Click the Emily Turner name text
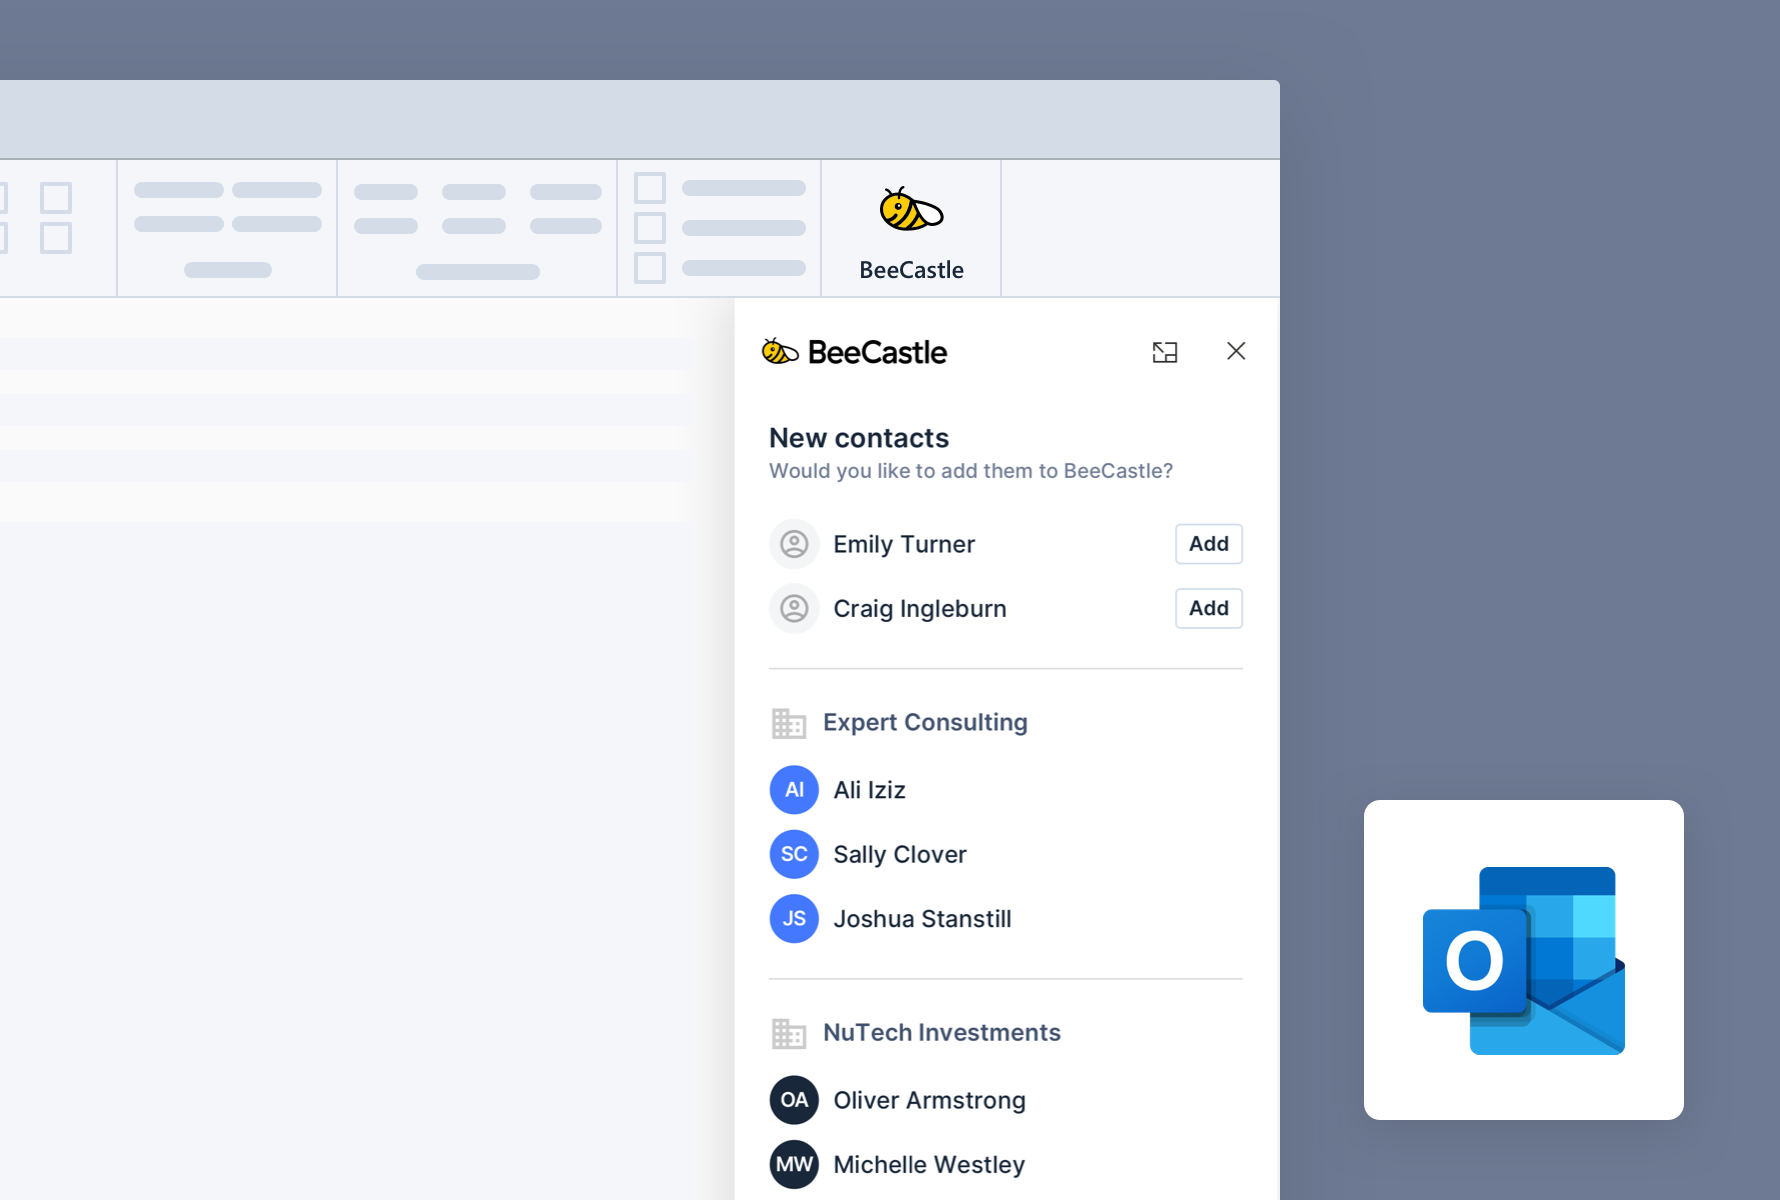The height and width of the screenshot is (1200, 1780). tap(904, 544)
